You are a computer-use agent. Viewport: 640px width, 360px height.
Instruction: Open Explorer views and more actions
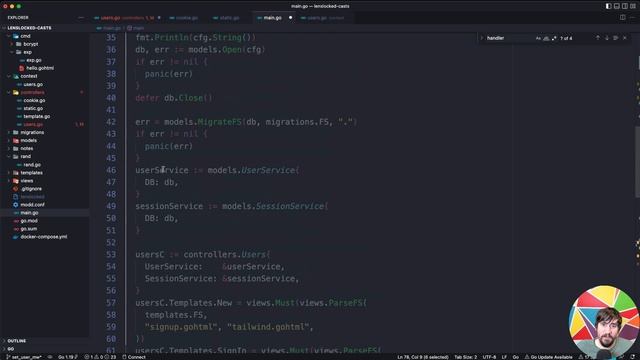[x=80, y=18]
